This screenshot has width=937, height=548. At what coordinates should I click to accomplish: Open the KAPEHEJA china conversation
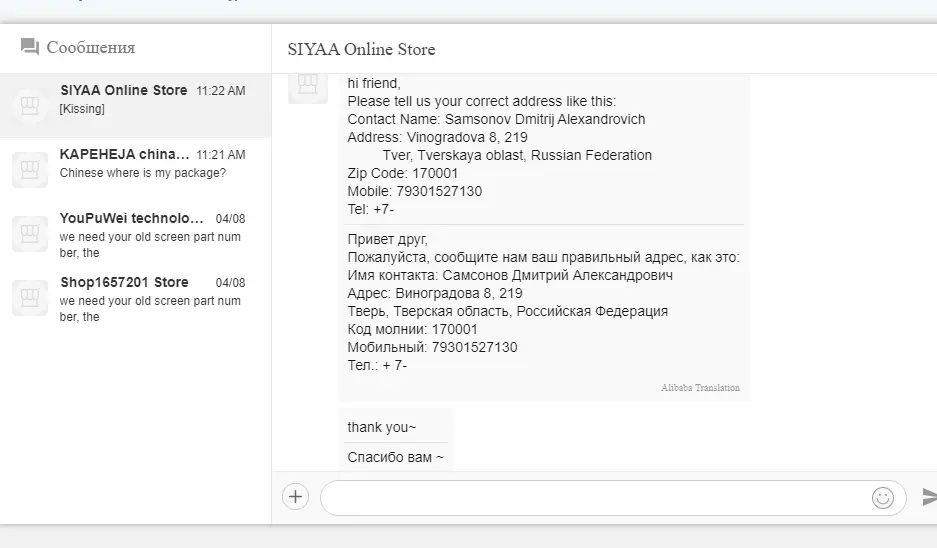coord(136,170)
